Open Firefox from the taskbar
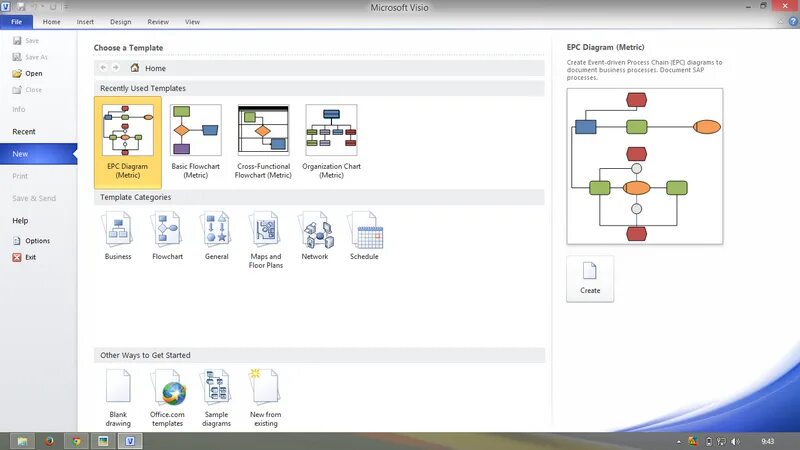This screenshot has height=450, width=800. point(49,441)
